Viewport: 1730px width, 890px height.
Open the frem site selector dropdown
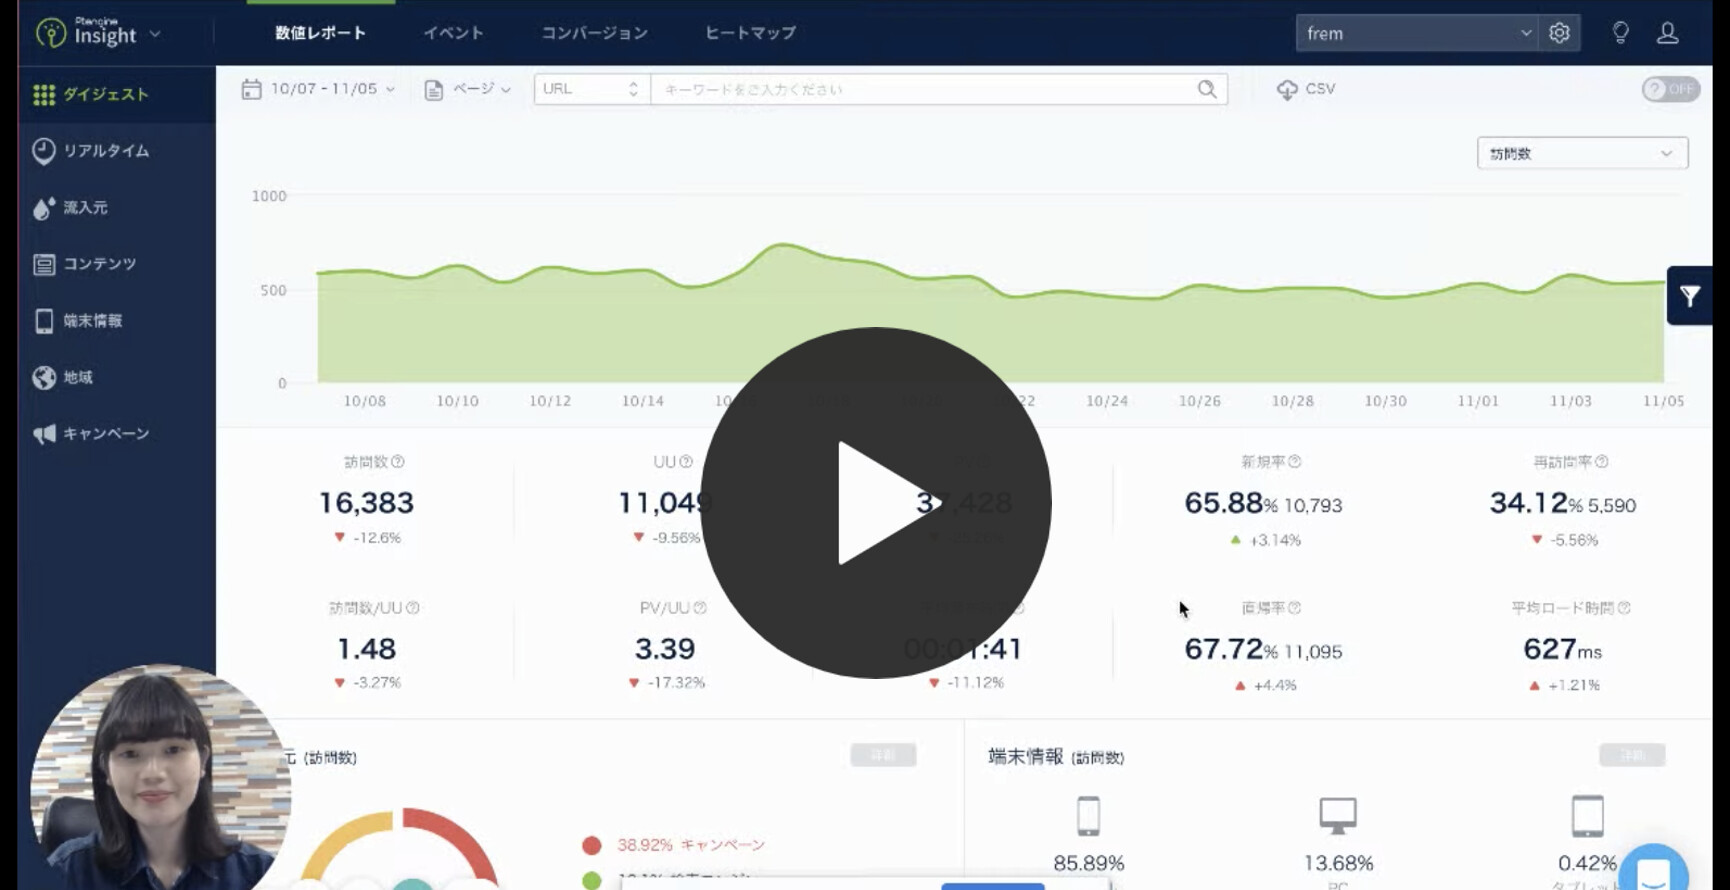click(x=1417, y=33)
